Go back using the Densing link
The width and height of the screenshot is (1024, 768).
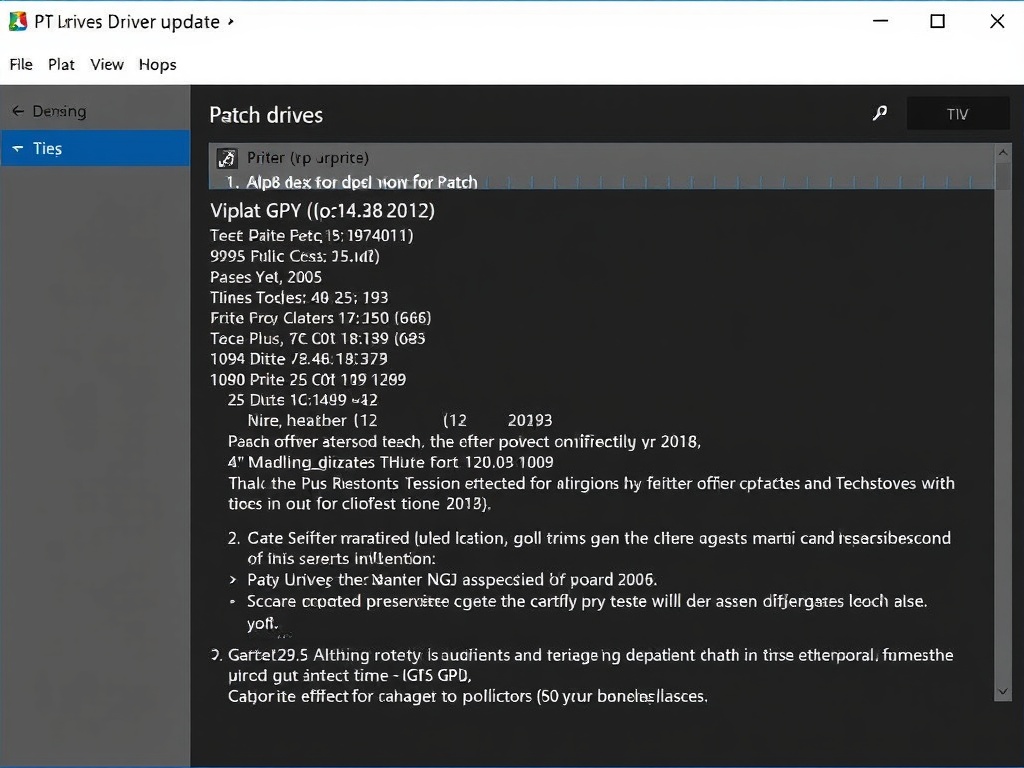(57, 111)
